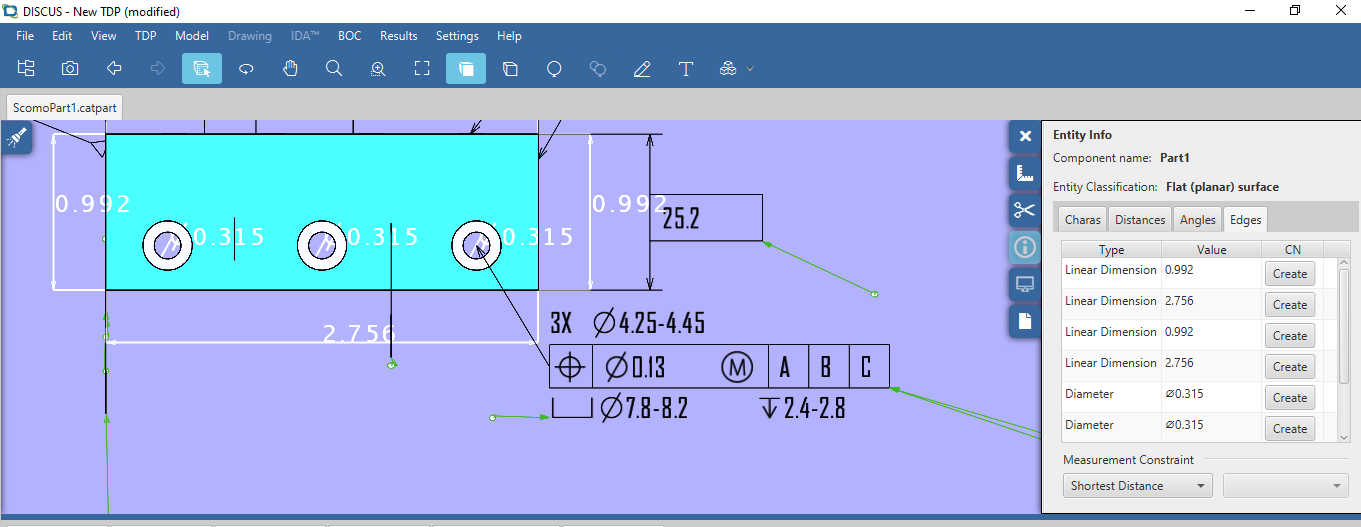
Task: Toggle the shaded solid view mode
Action: point(466,68)
